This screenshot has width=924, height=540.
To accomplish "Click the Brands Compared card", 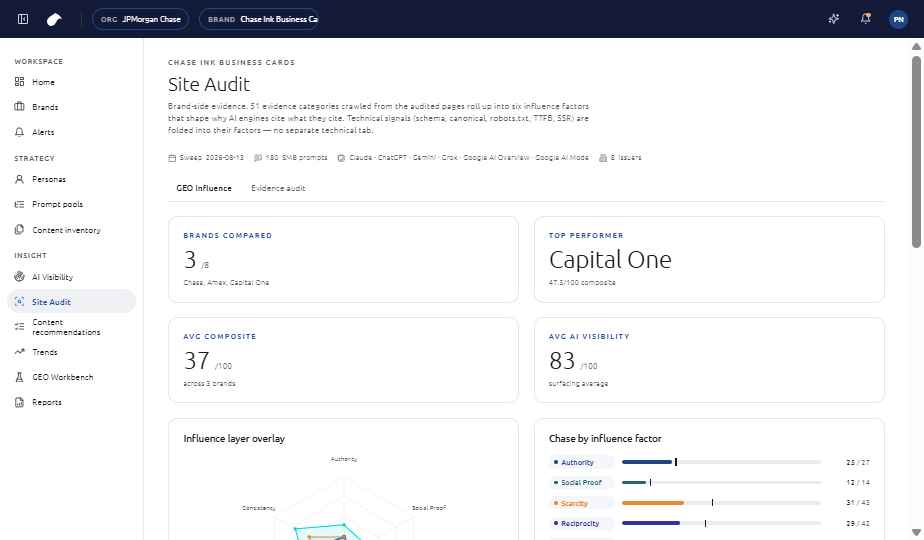I will (x=344, y=259).
